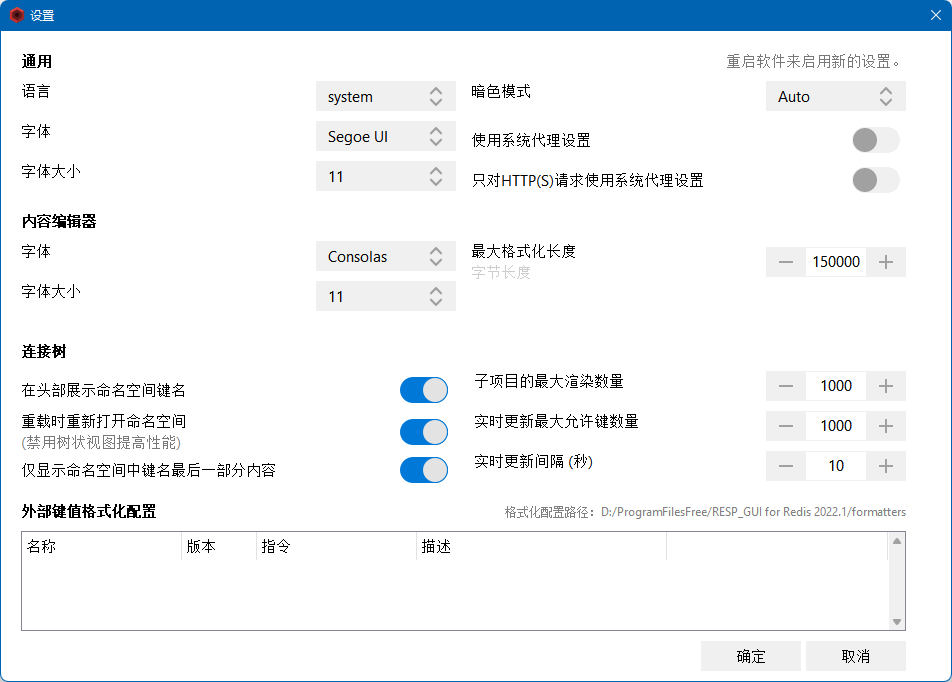Click the 名称 column header
The width and height of the screenshot is (952, 682).
pyautogui.click(x=101, y=546)
